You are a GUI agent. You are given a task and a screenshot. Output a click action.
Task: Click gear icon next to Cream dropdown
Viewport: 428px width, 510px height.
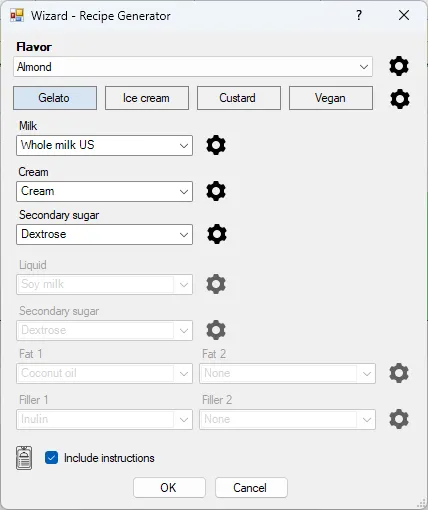click(x=216, y=191)
